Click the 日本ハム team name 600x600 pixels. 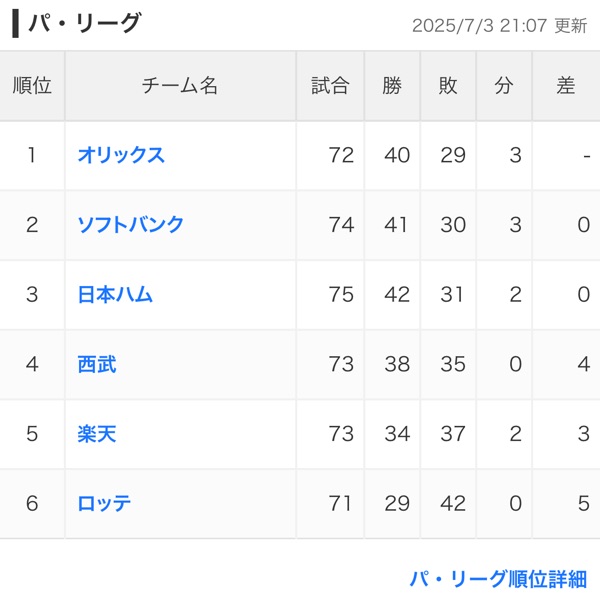[x=115, y=295]
